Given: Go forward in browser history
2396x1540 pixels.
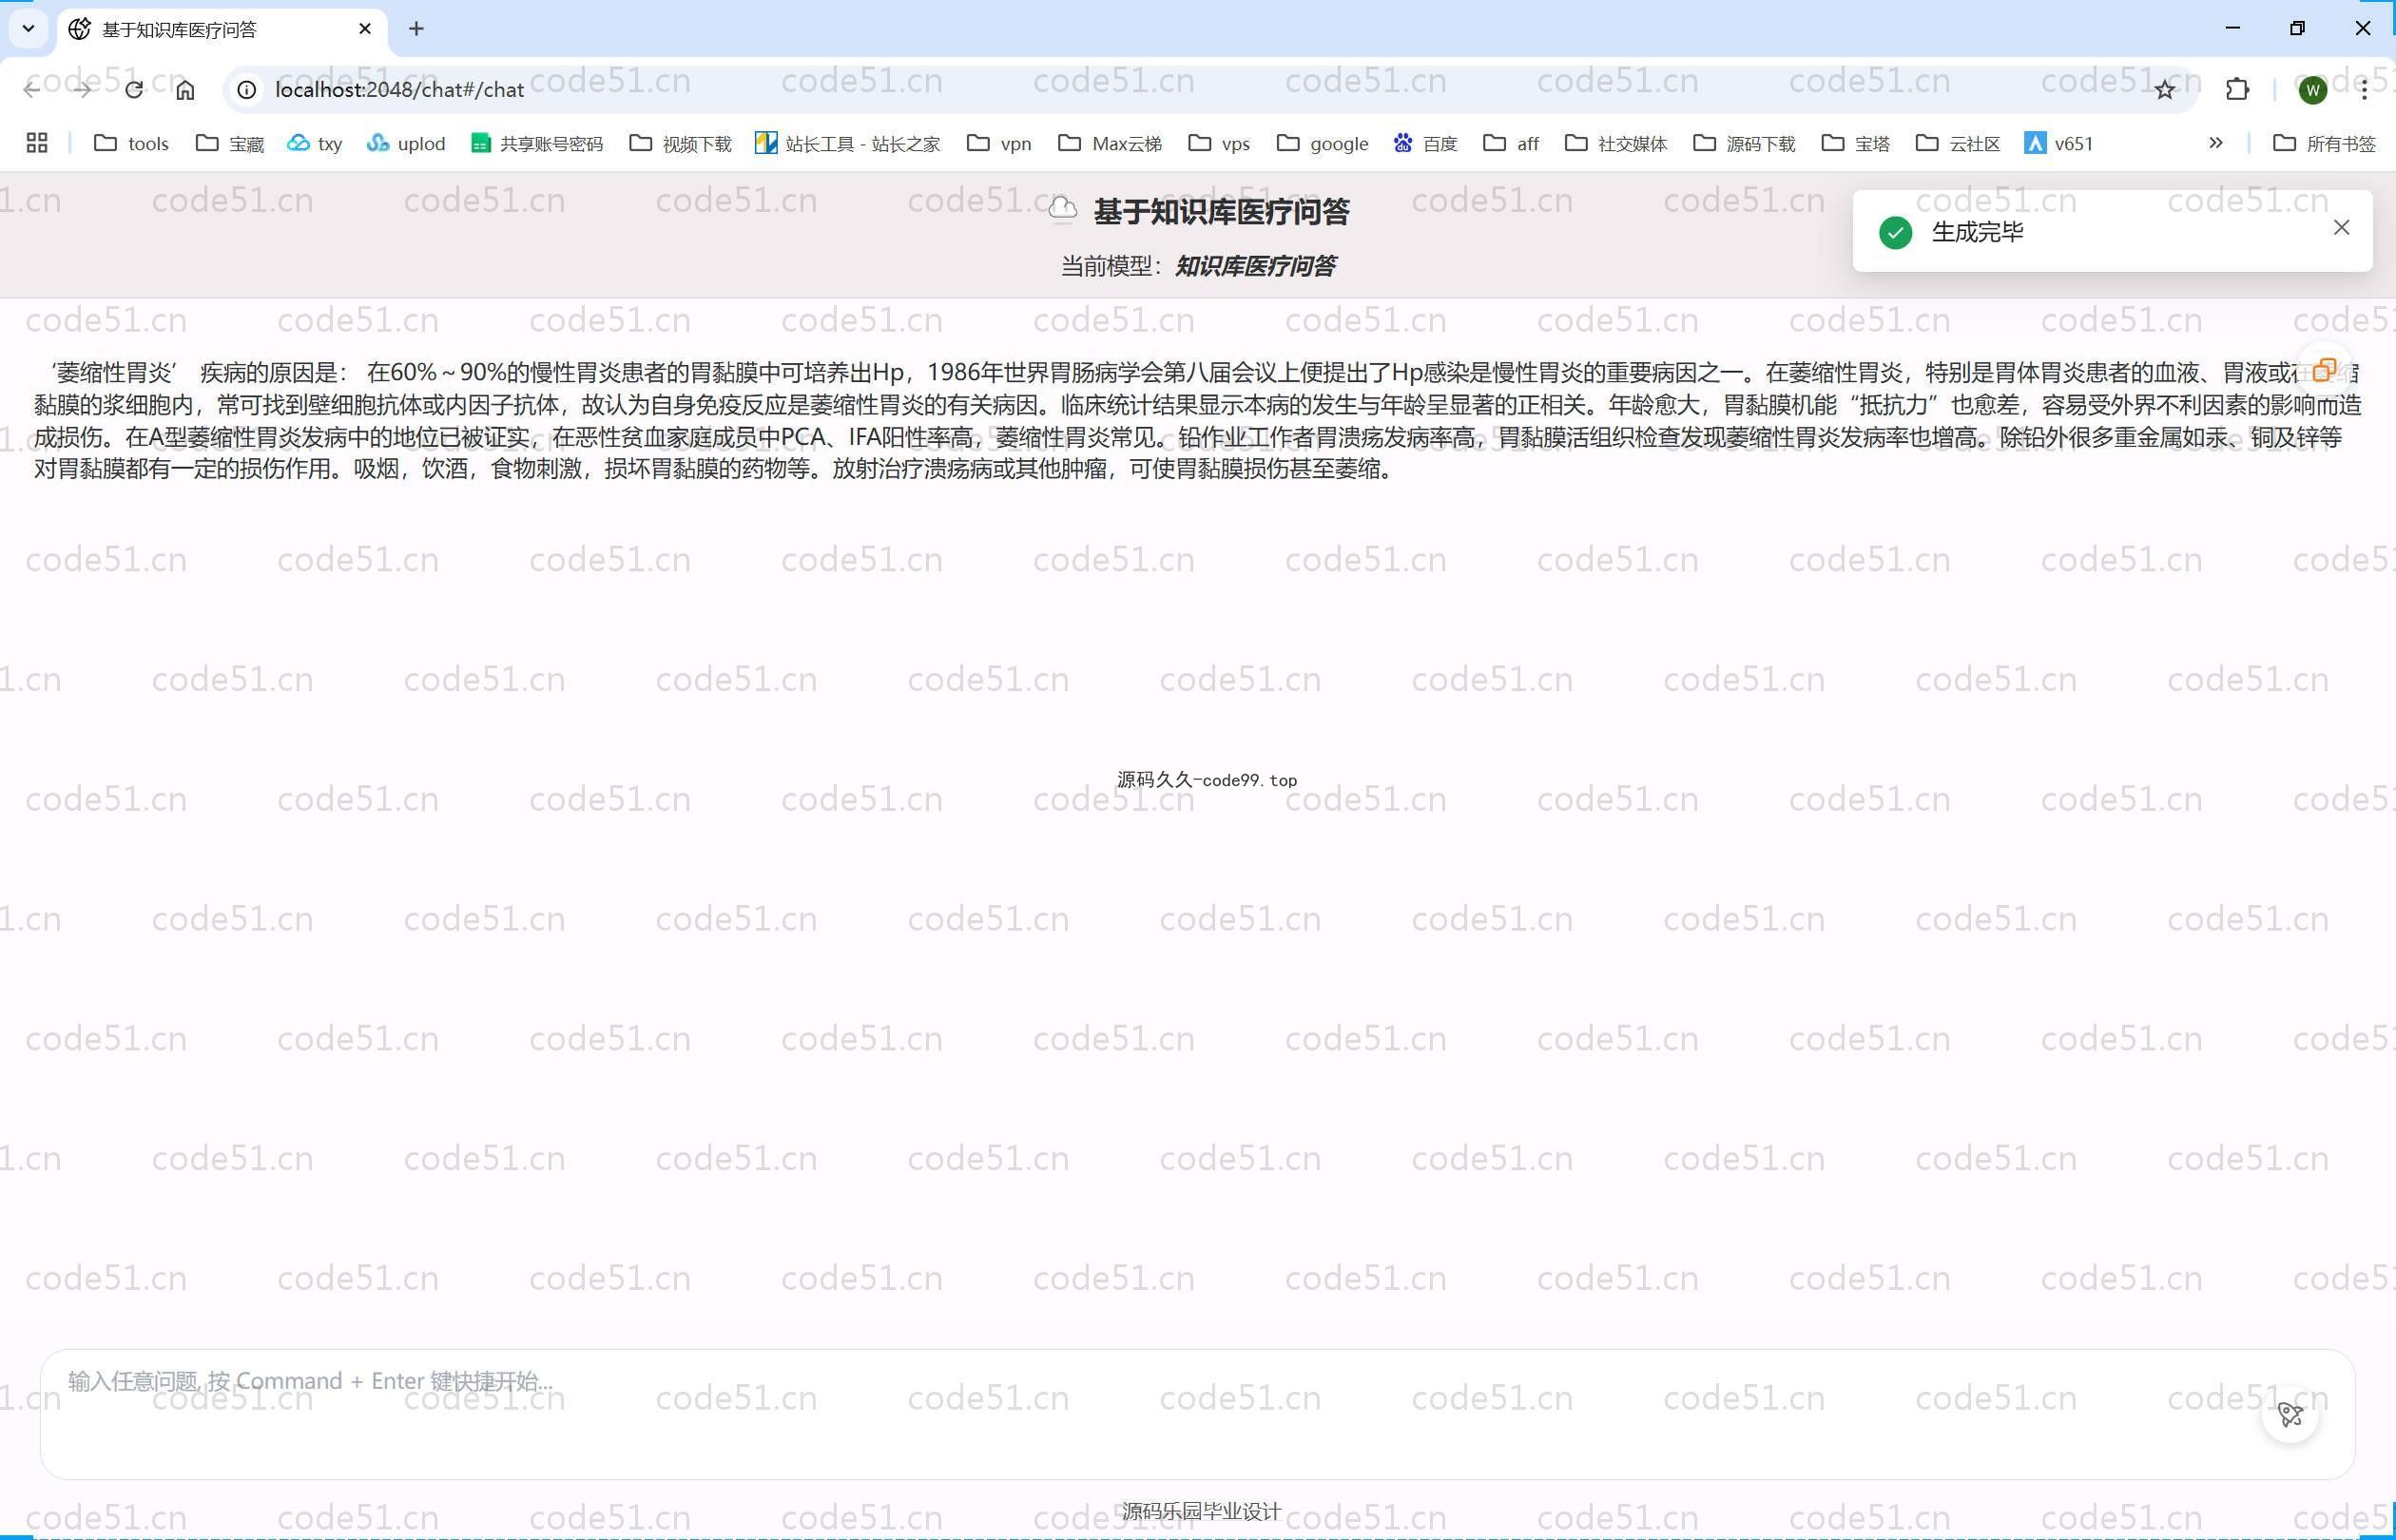Looking at the screenshot, I should pos(83,90).
